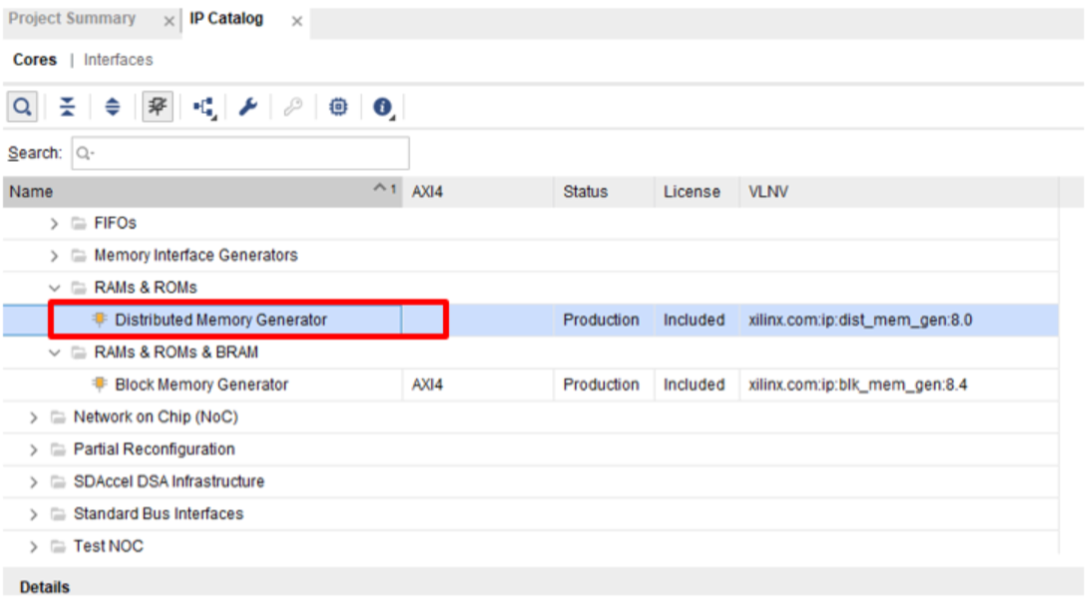This screenshot has height=604, width=1086.
Task: Click the chip-shaped IP toolbar icon
Action: pyautogui.click(x=339, y=107)
